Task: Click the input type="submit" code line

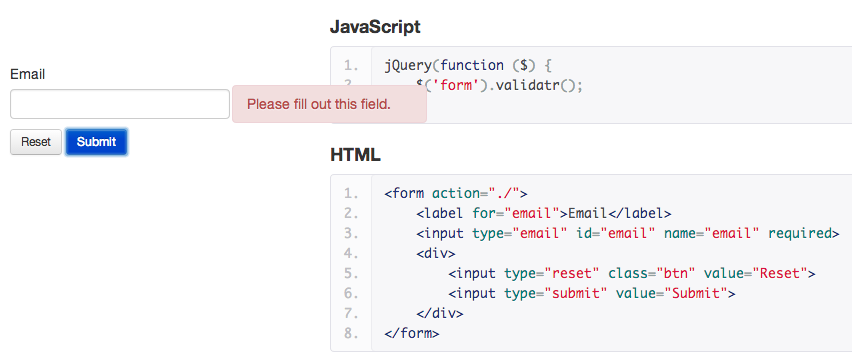Action: 592,294
